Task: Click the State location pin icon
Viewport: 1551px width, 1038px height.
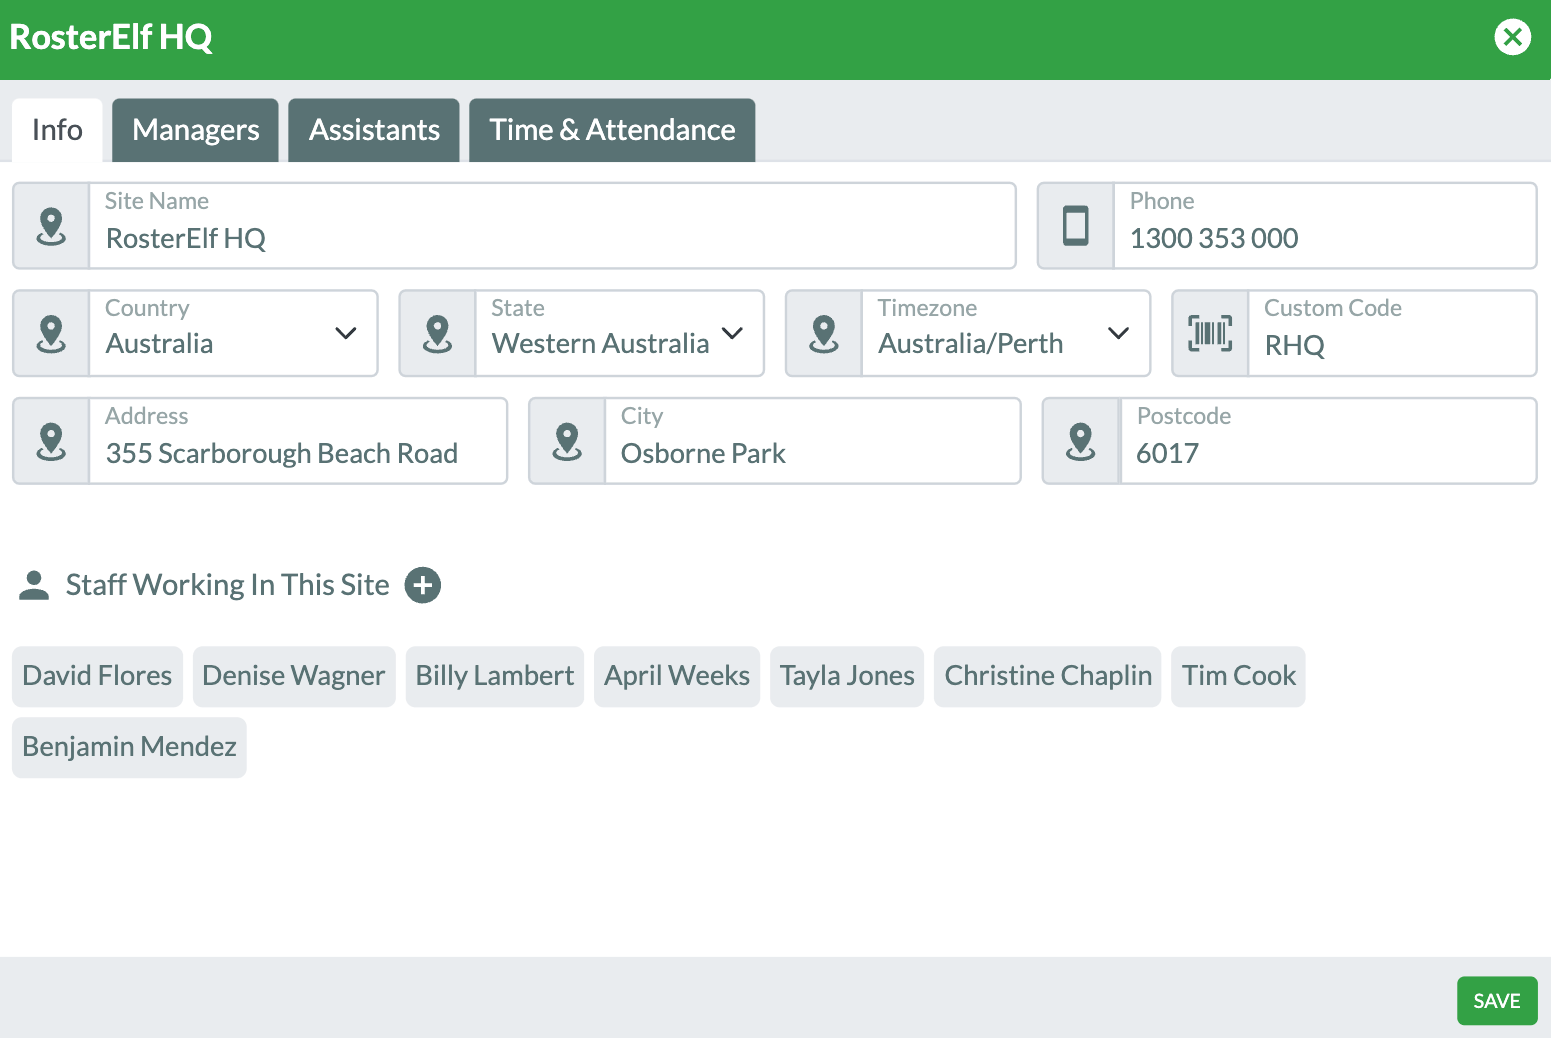Action: pyautogui.click(x=437, y=334)
